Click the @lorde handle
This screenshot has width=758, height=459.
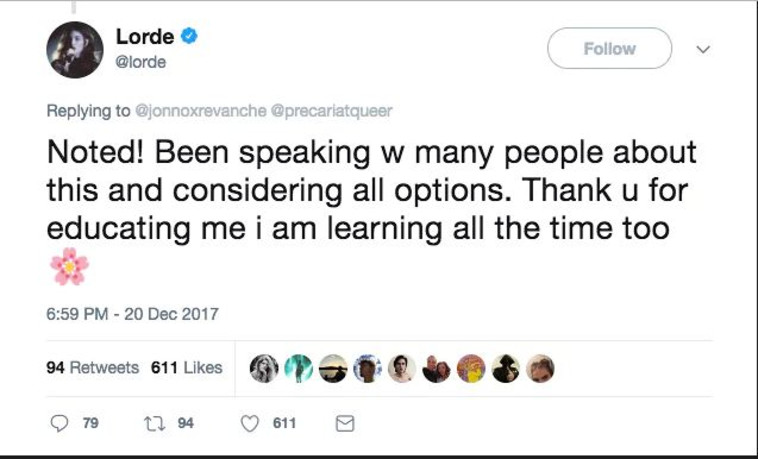pos(140,62)
